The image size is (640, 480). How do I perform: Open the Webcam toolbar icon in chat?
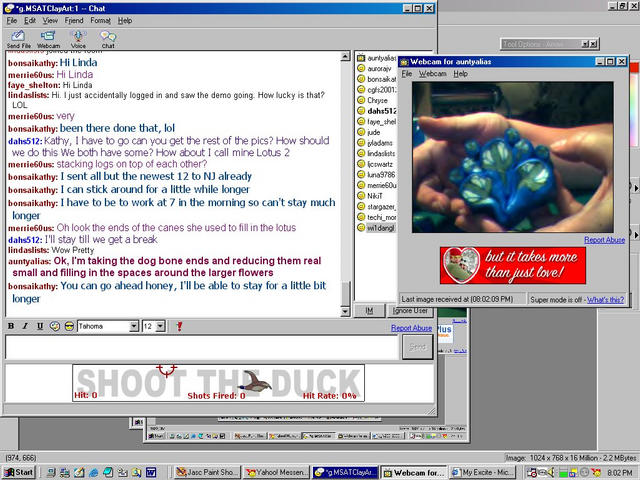(x=48, y=40)
